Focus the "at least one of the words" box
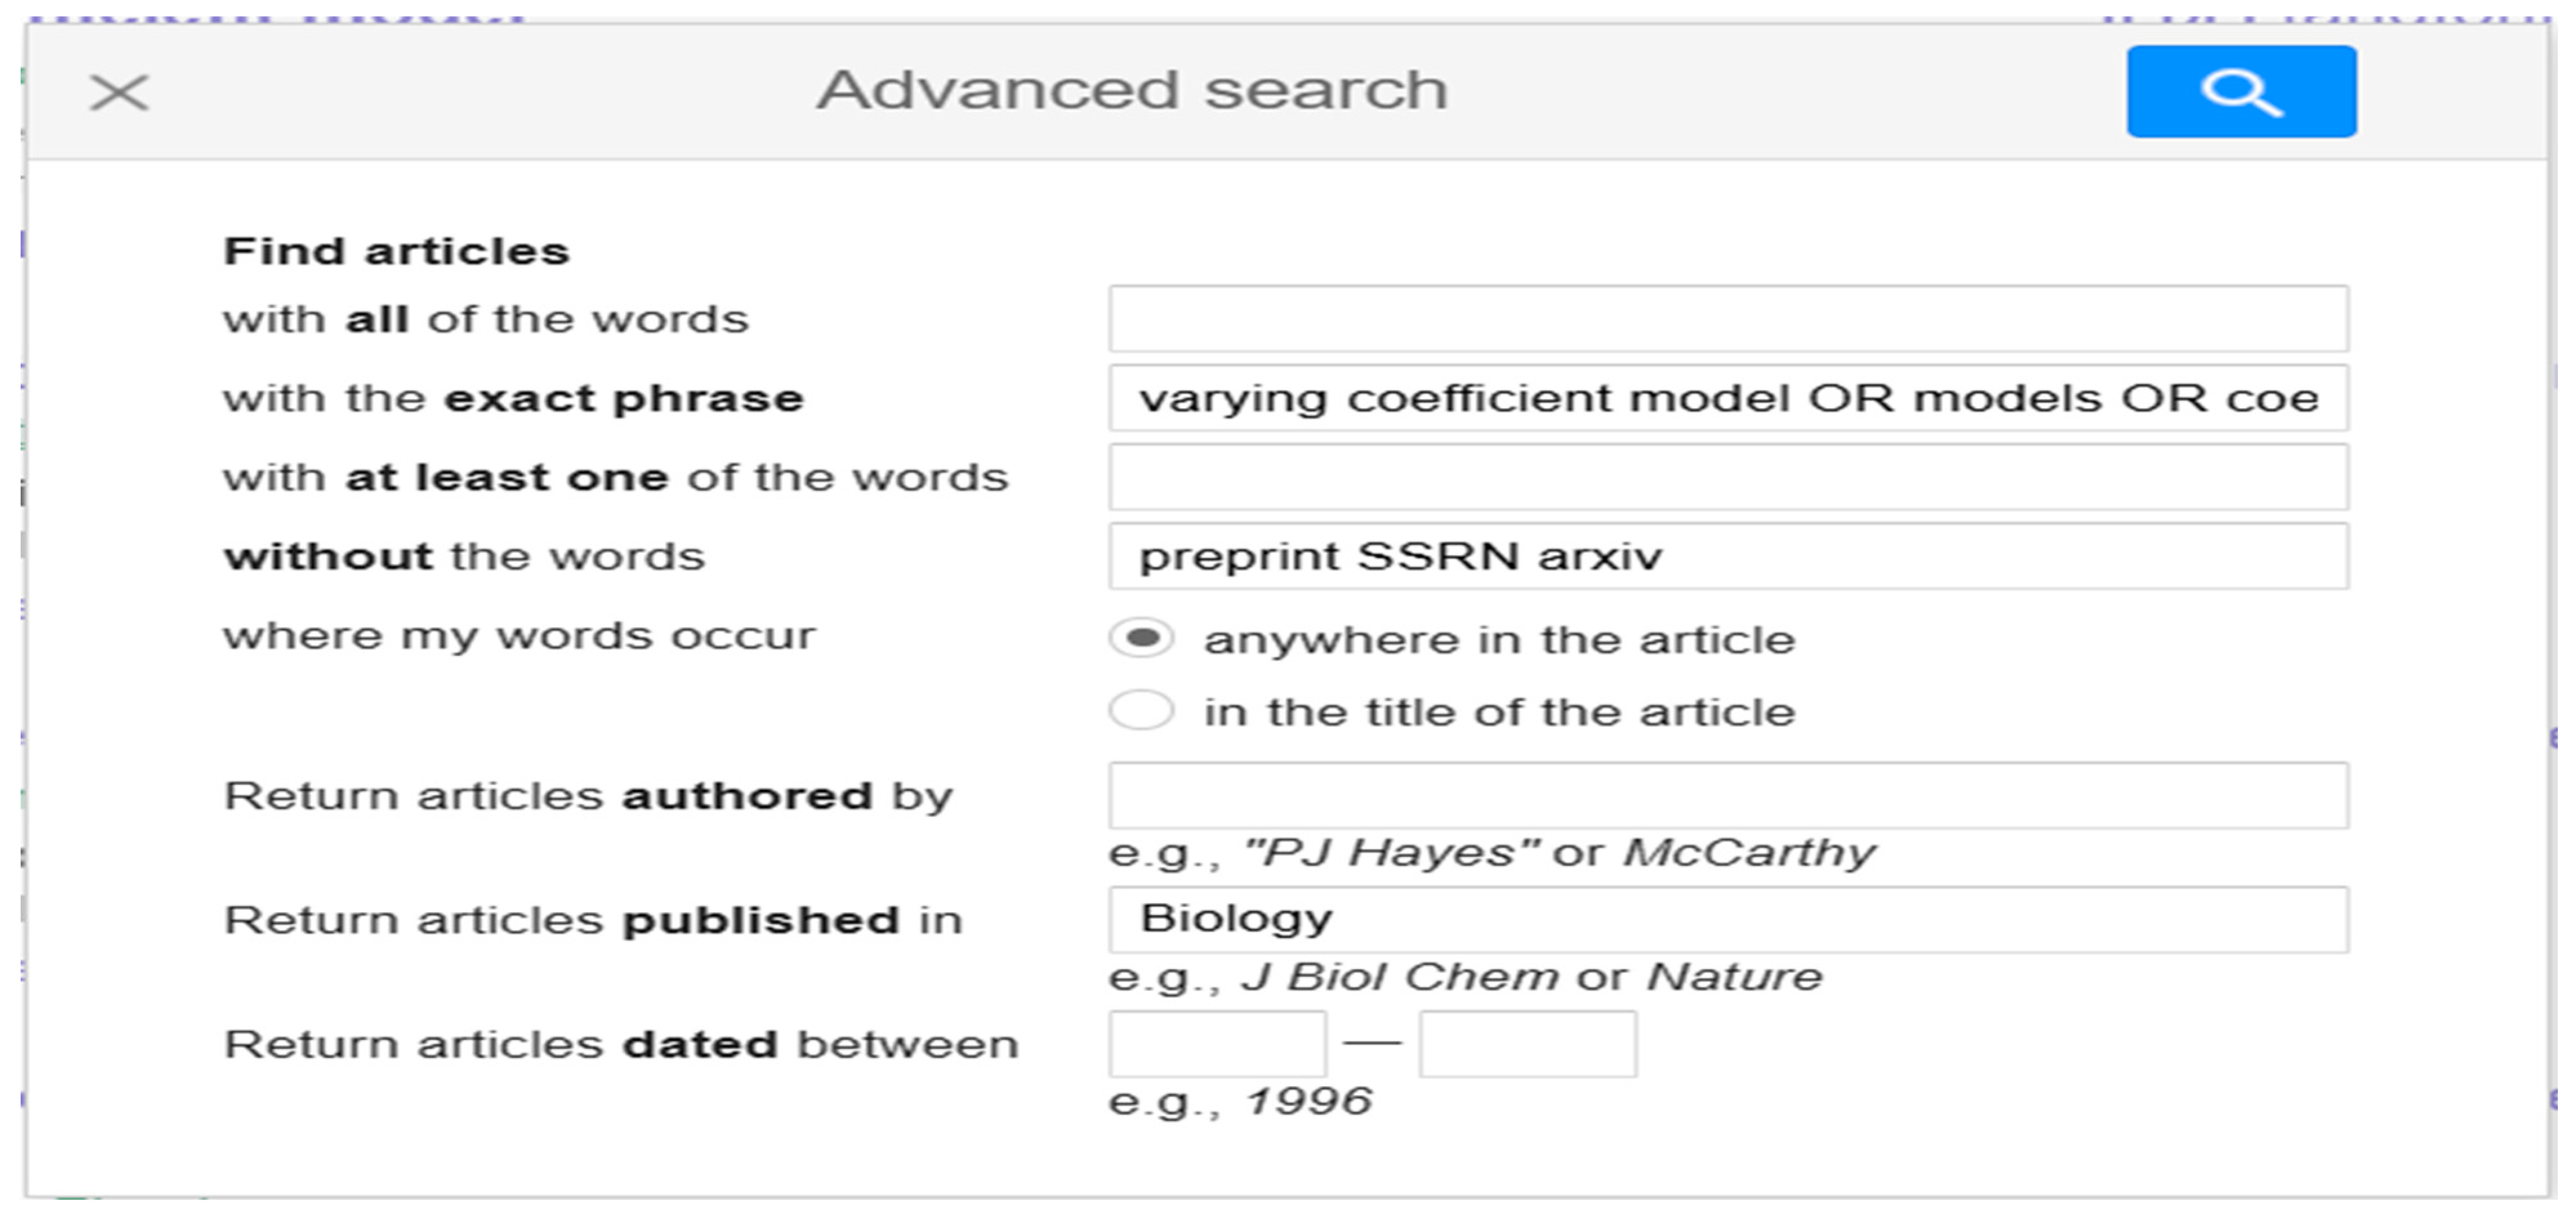Image resolution: width=2576 pixels, height=1214 pixels. click(1727, 477)
